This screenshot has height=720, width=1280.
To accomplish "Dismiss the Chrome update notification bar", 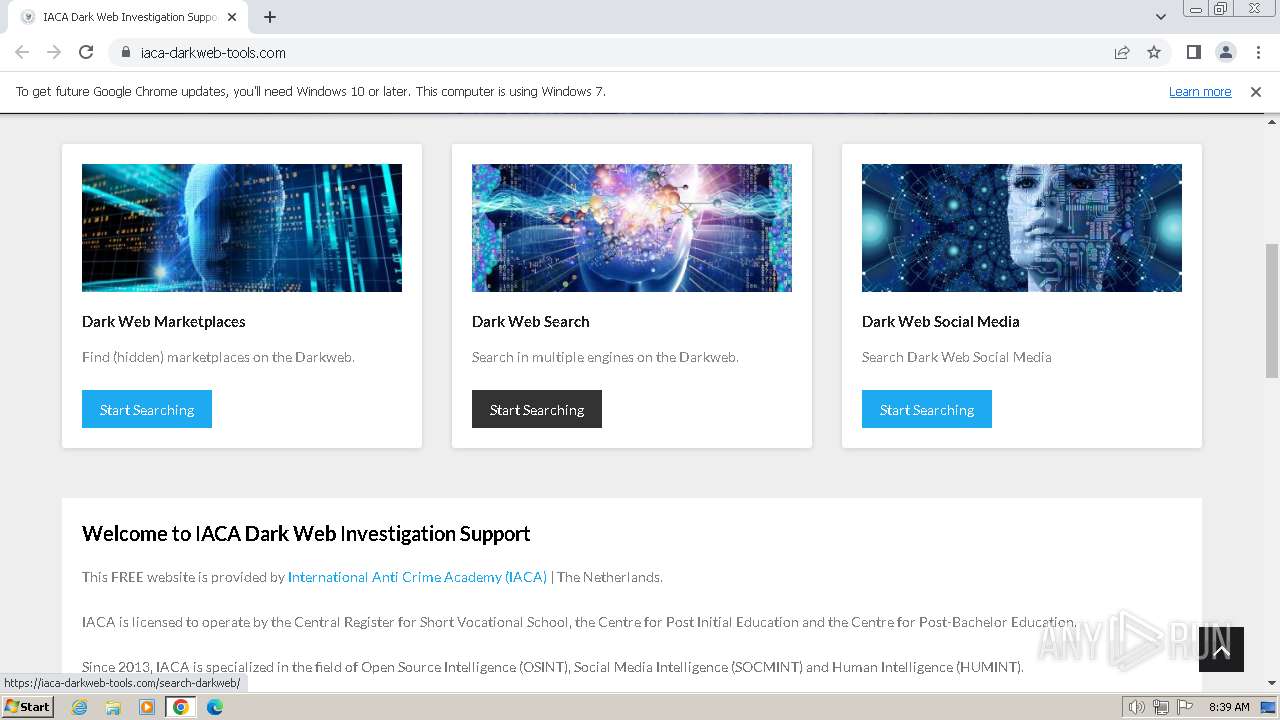I will tap(1256, 92).
